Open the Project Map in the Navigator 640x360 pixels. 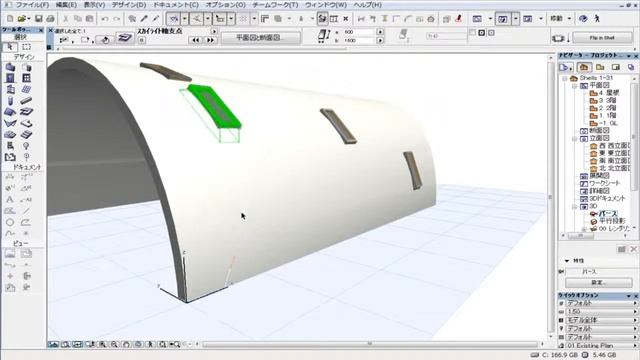(584, 67)
